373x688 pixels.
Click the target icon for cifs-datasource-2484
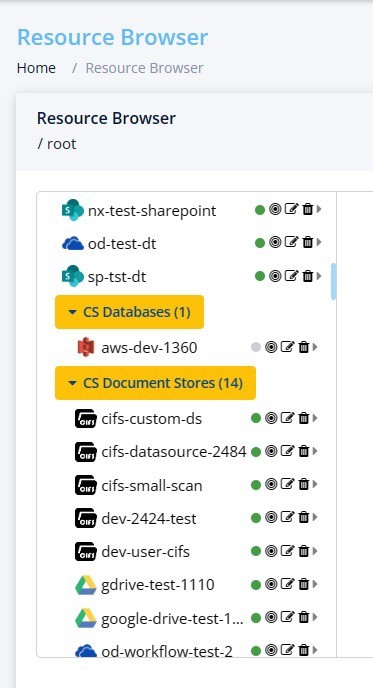coord(271,451)
